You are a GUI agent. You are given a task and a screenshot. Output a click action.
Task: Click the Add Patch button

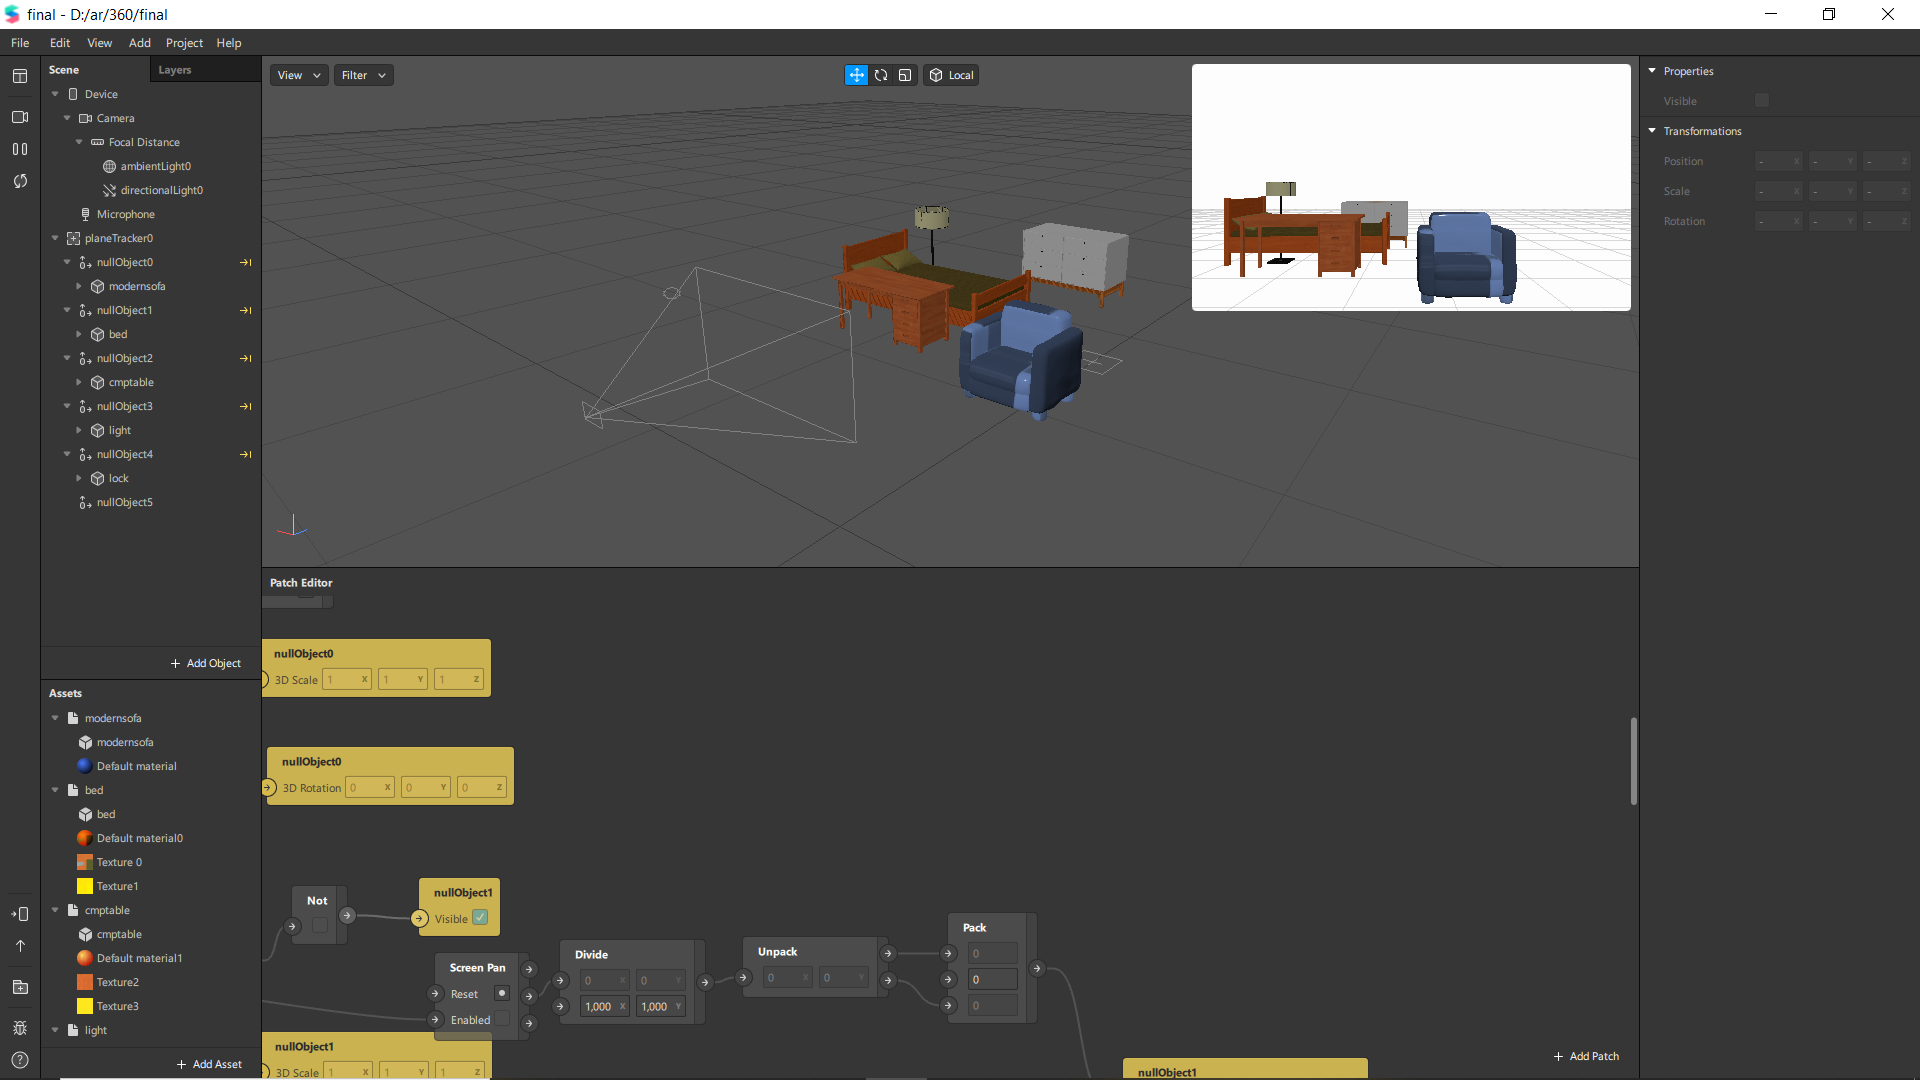point(1586,1056)
